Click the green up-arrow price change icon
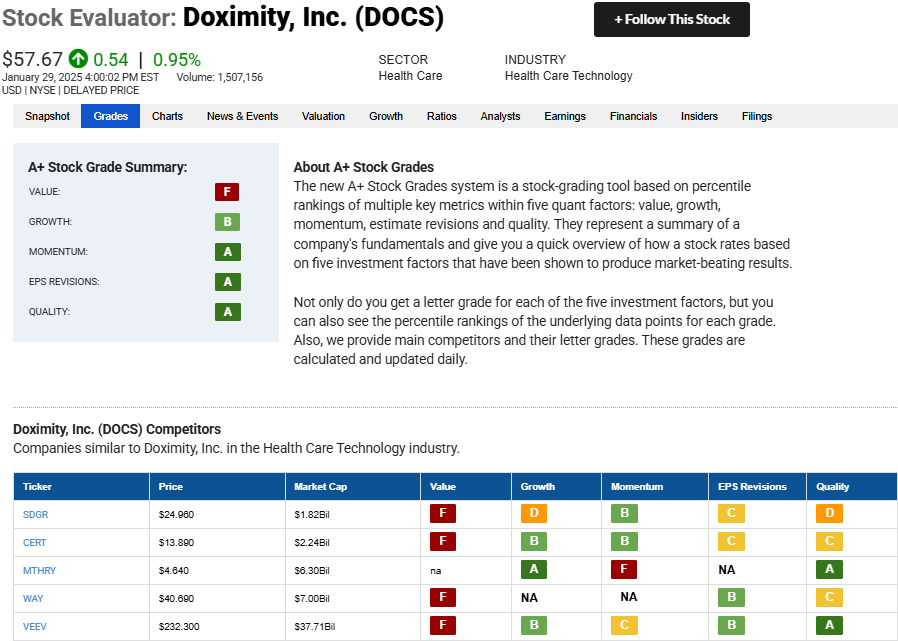The height and width of the screenshot is (641, 898). [78, 58]
